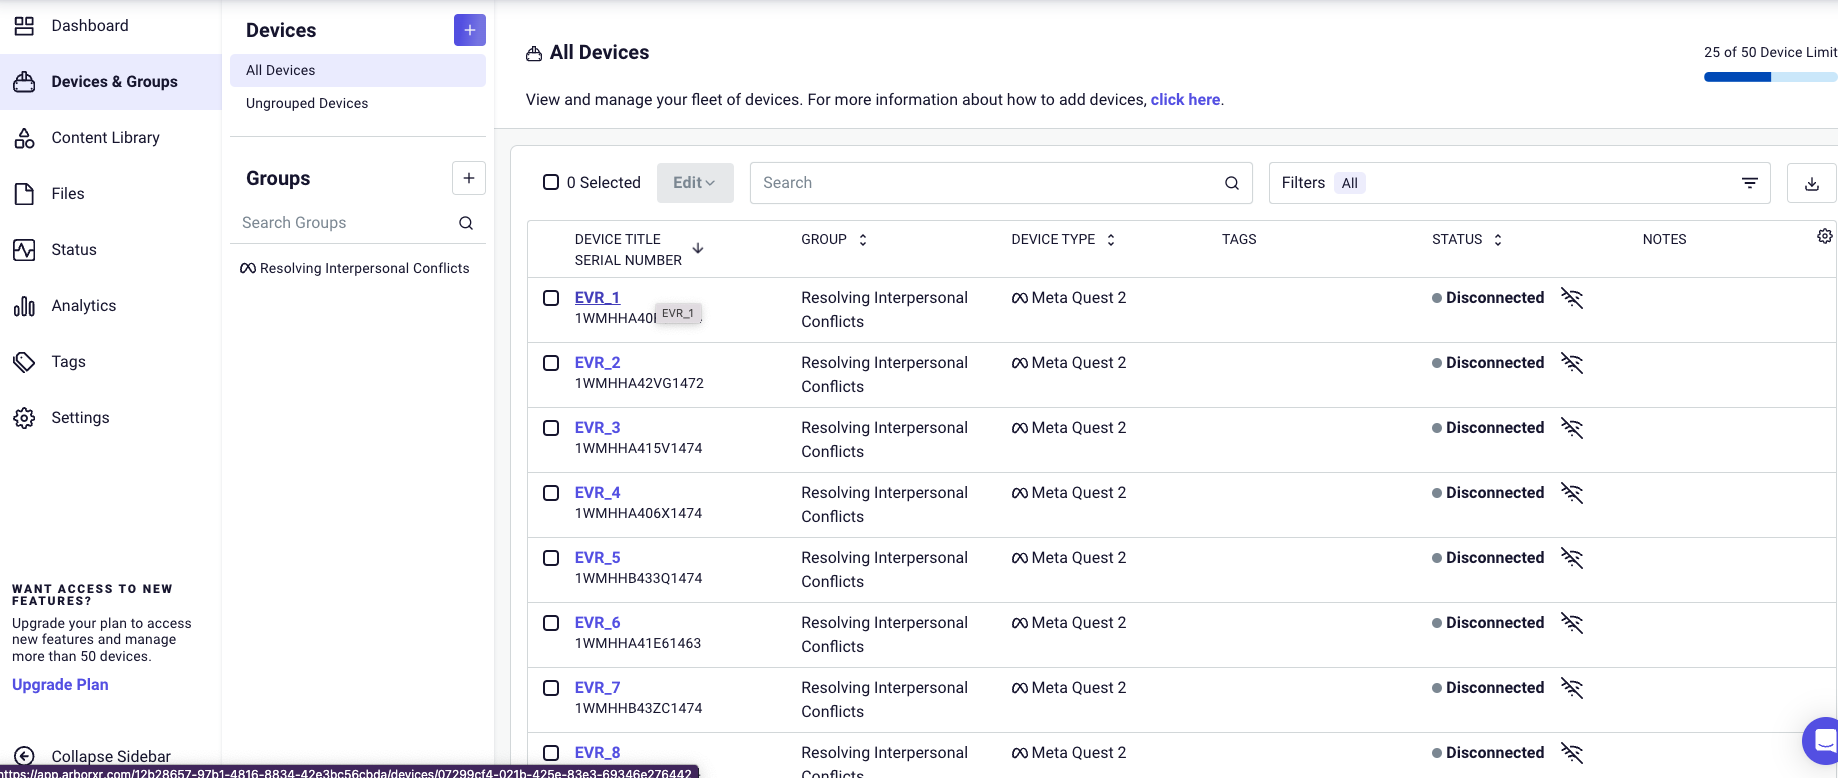The image size is (1838, 778).
Task: Open Content Library in sidebar
Action: pyautogui.click(x=105, y=138)
